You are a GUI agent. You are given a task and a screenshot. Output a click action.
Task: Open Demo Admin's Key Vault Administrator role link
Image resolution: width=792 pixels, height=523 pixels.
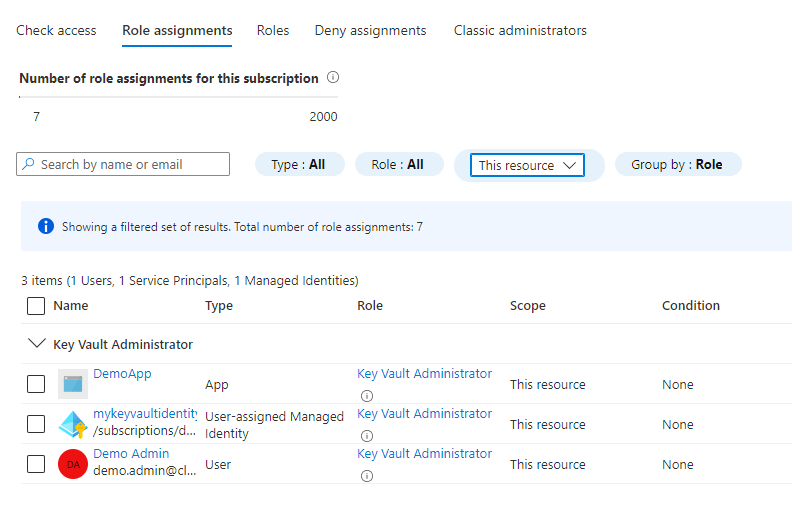pos(424,454)
